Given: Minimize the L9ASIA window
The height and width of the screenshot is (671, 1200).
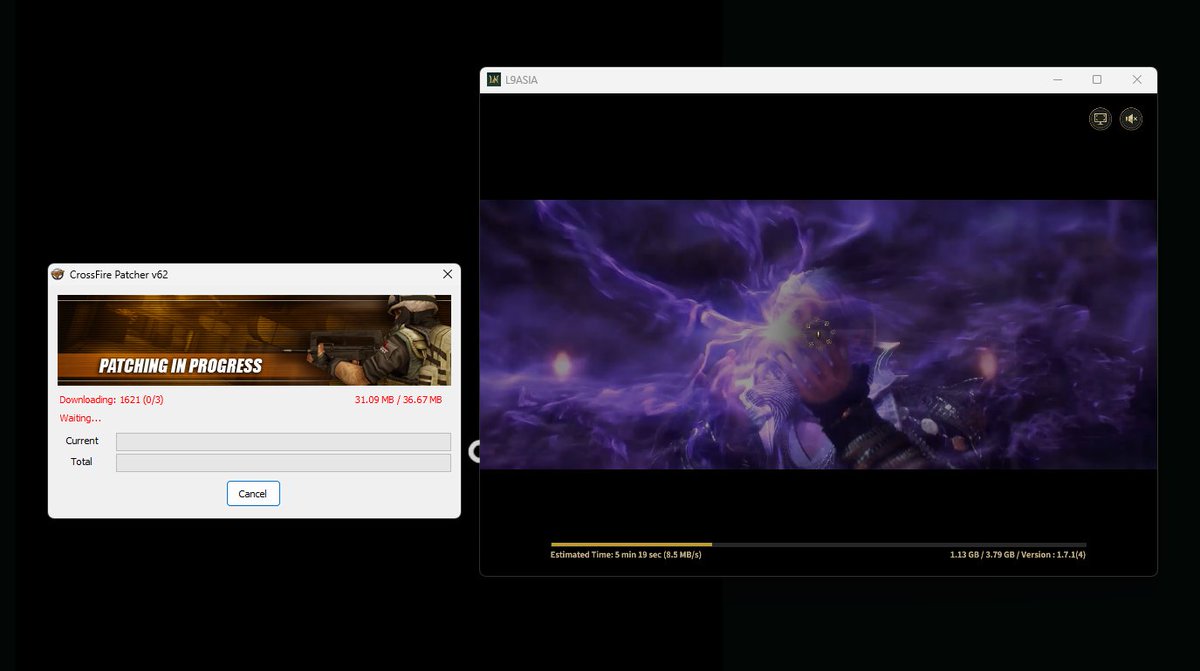Looking at the screenshot, I should pos(1057,79).
